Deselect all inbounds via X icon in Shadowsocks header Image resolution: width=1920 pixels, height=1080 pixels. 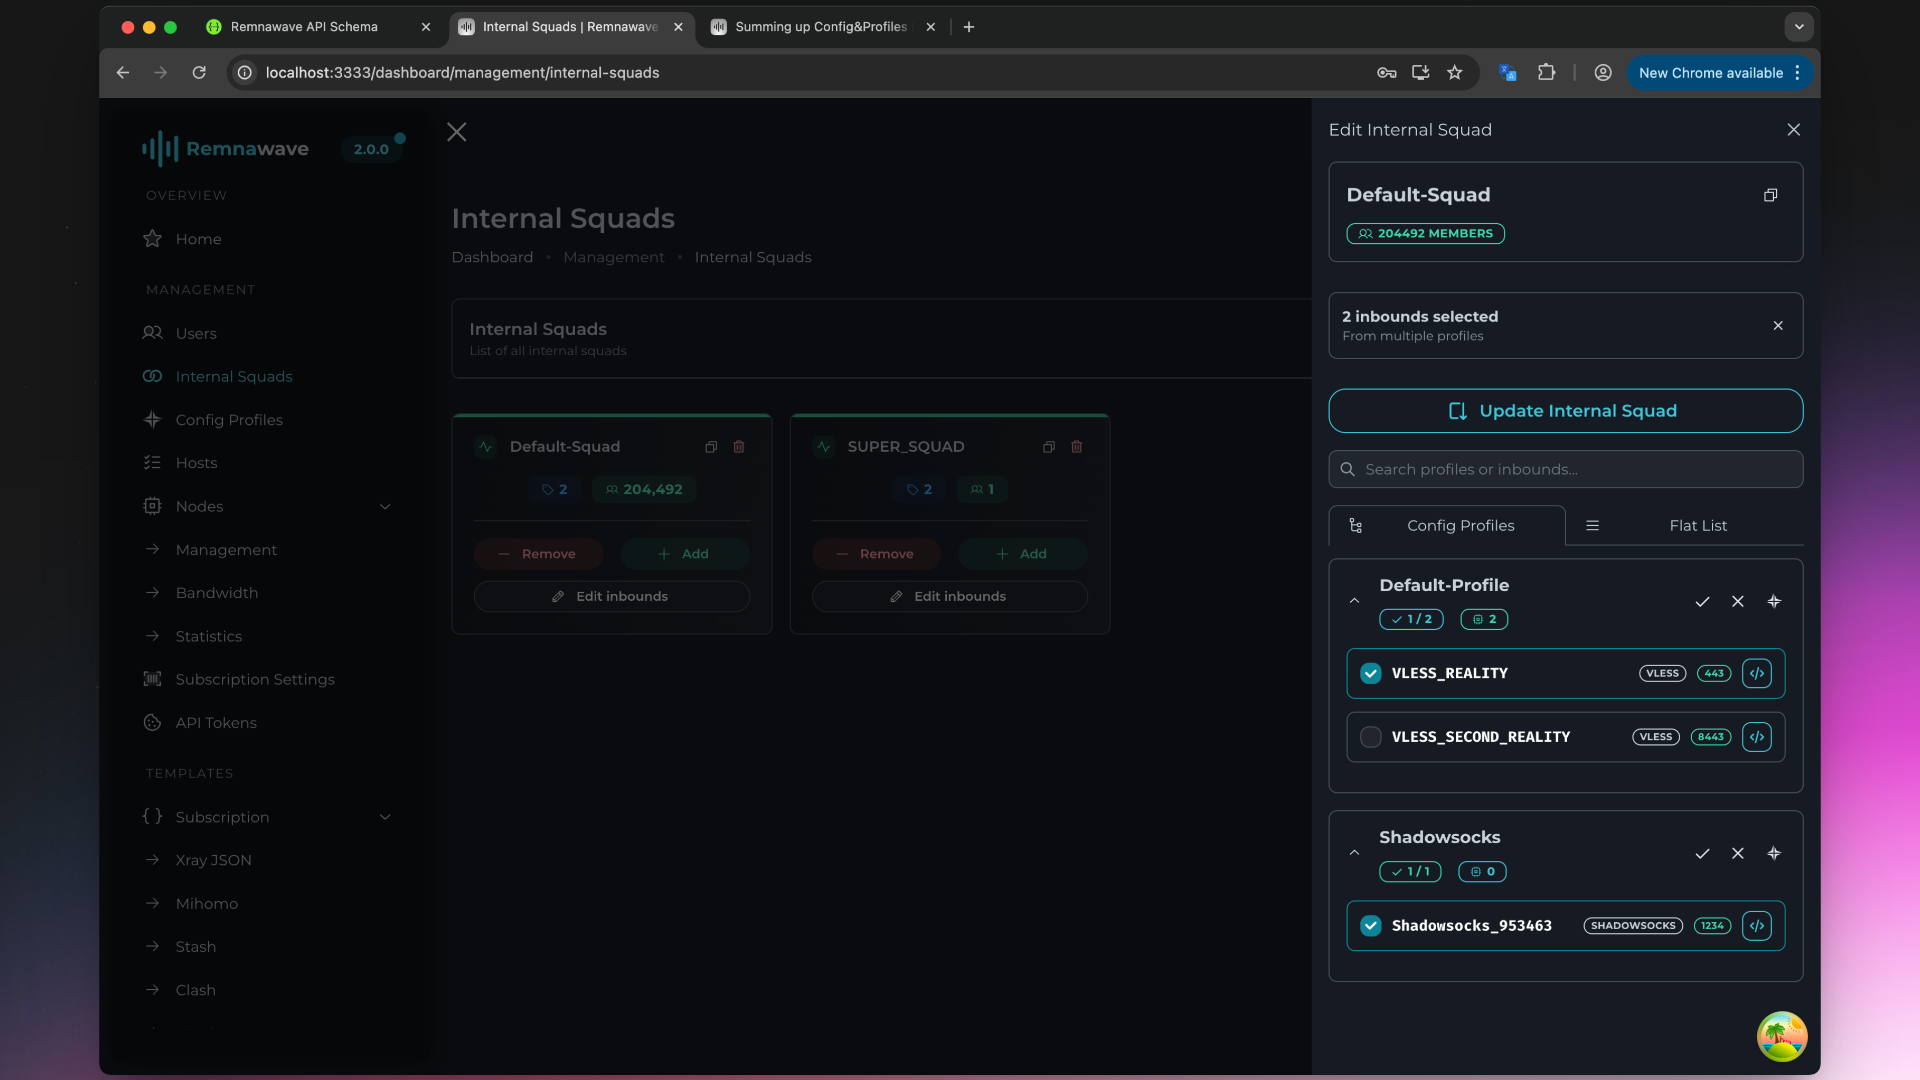pos(1738,853)
